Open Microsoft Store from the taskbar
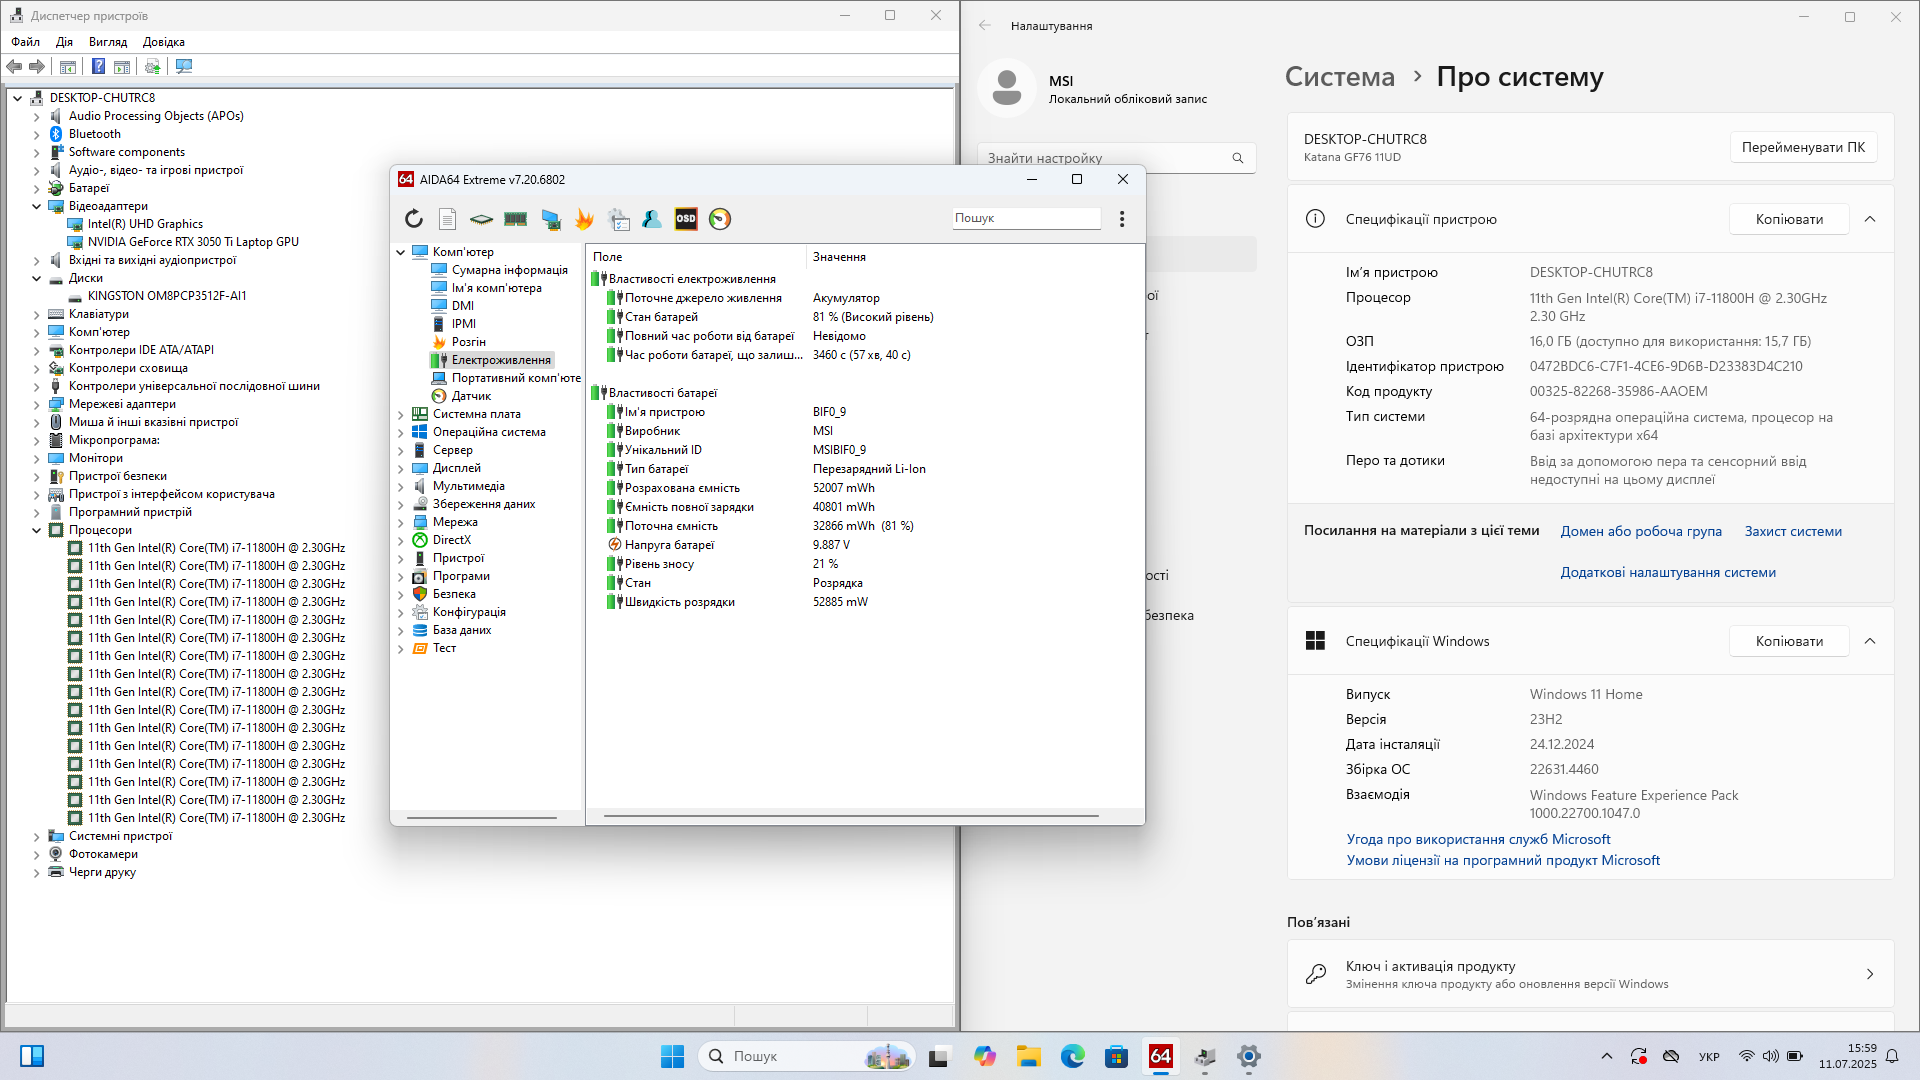The width and height of the screenshot is (1920, 1080). point(1117,1056)
